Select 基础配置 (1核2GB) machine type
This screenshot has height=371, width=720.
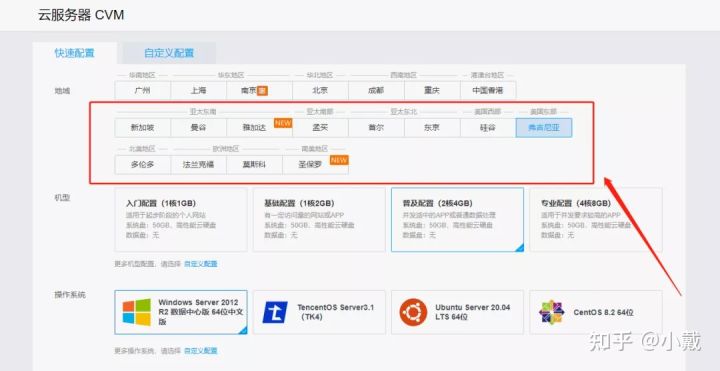pyautogui.click(x=319, y=219)
